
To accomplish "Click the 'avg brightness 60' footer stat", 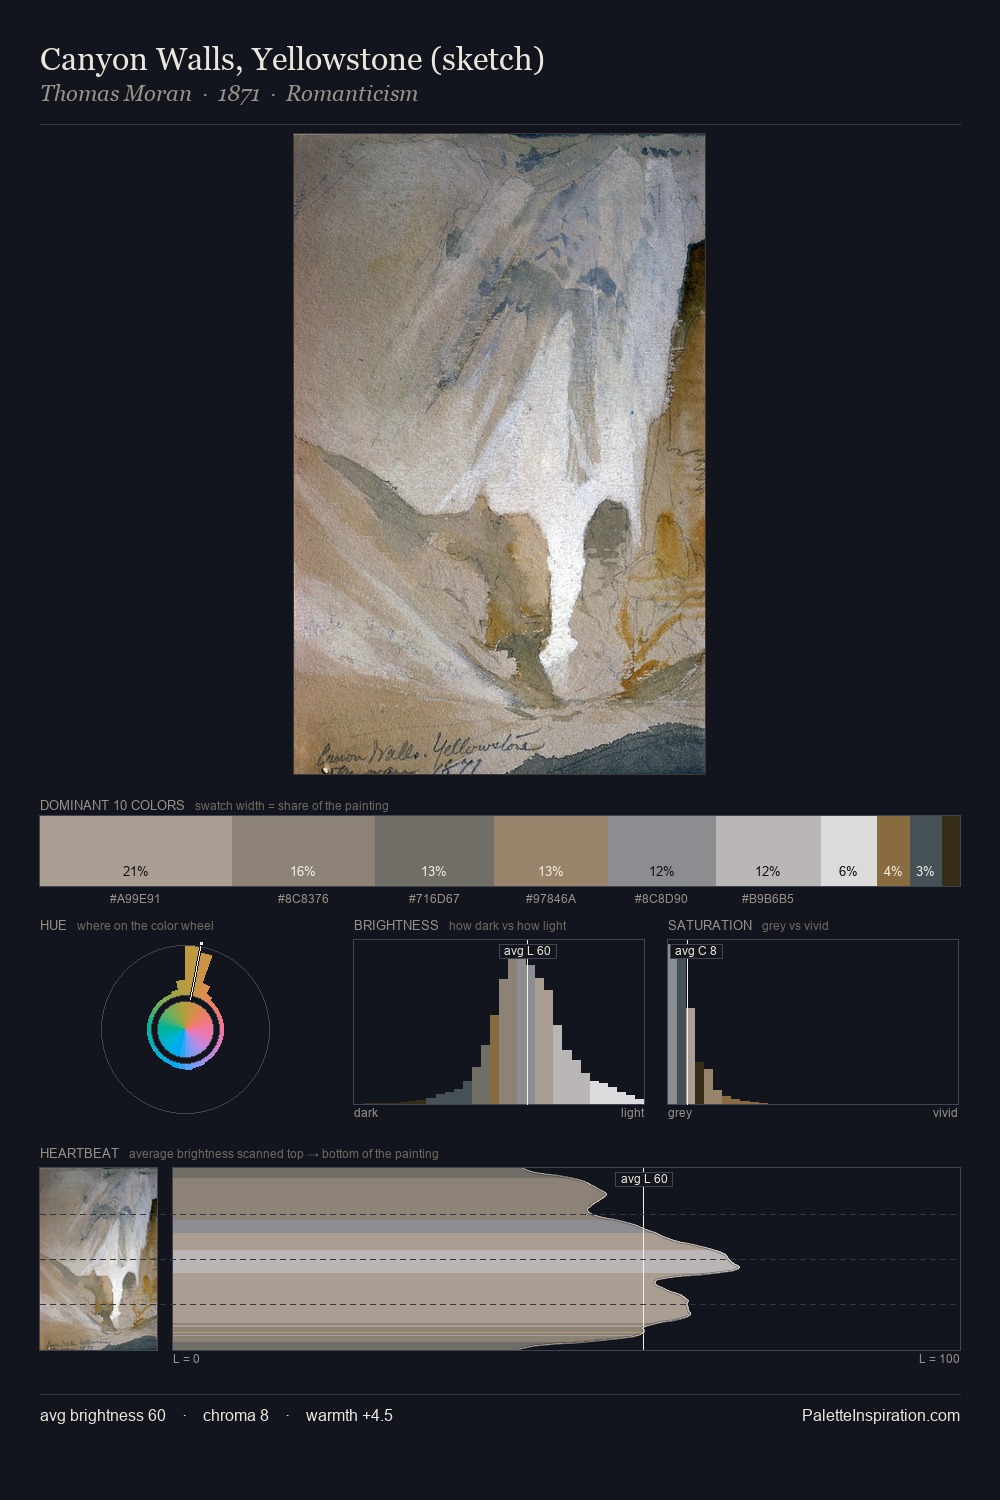I will (x=103, y=1416).
